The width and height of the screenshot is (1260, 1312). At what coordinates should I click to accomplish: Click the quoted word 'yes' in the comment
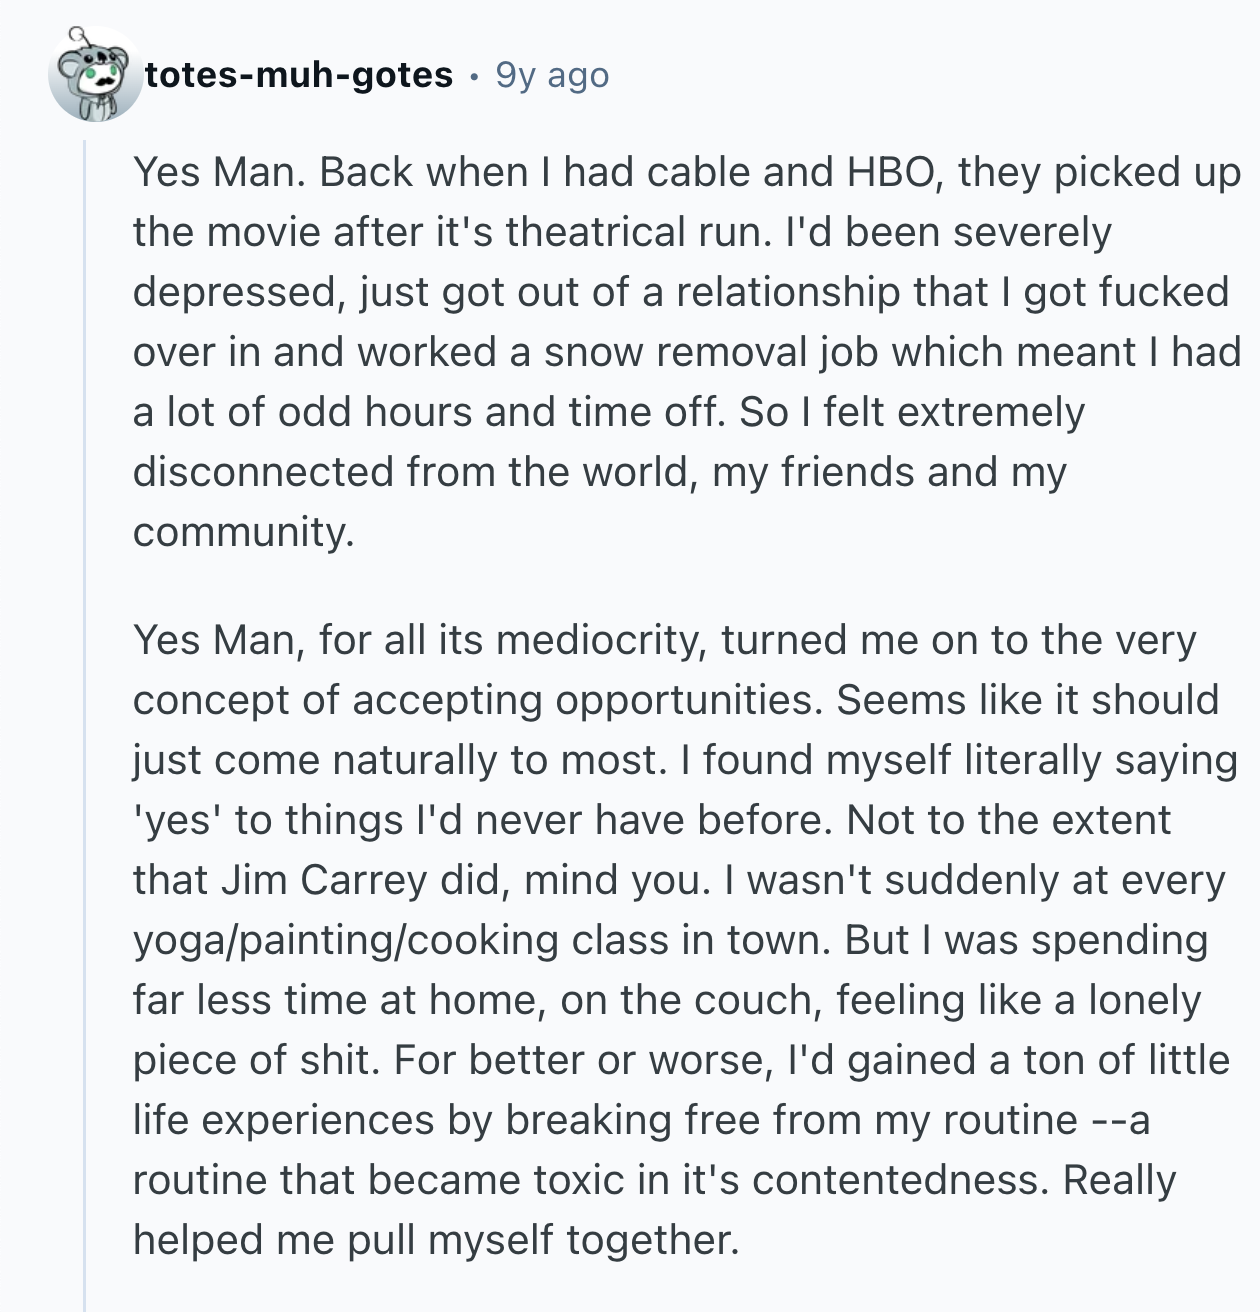[177, 820]
